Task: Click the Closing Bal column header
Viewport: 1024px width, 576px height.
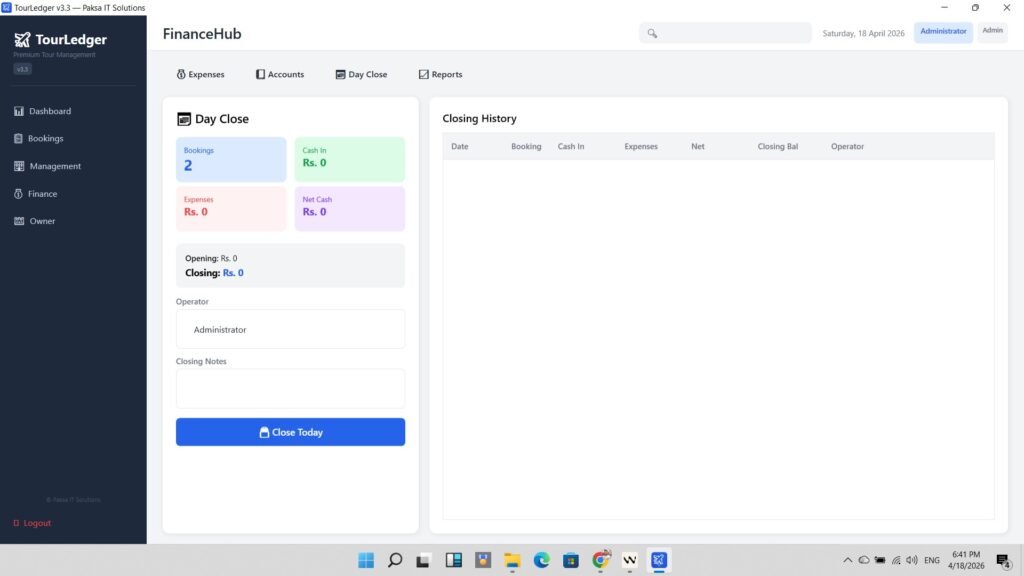Action: (x=777, y=146)
